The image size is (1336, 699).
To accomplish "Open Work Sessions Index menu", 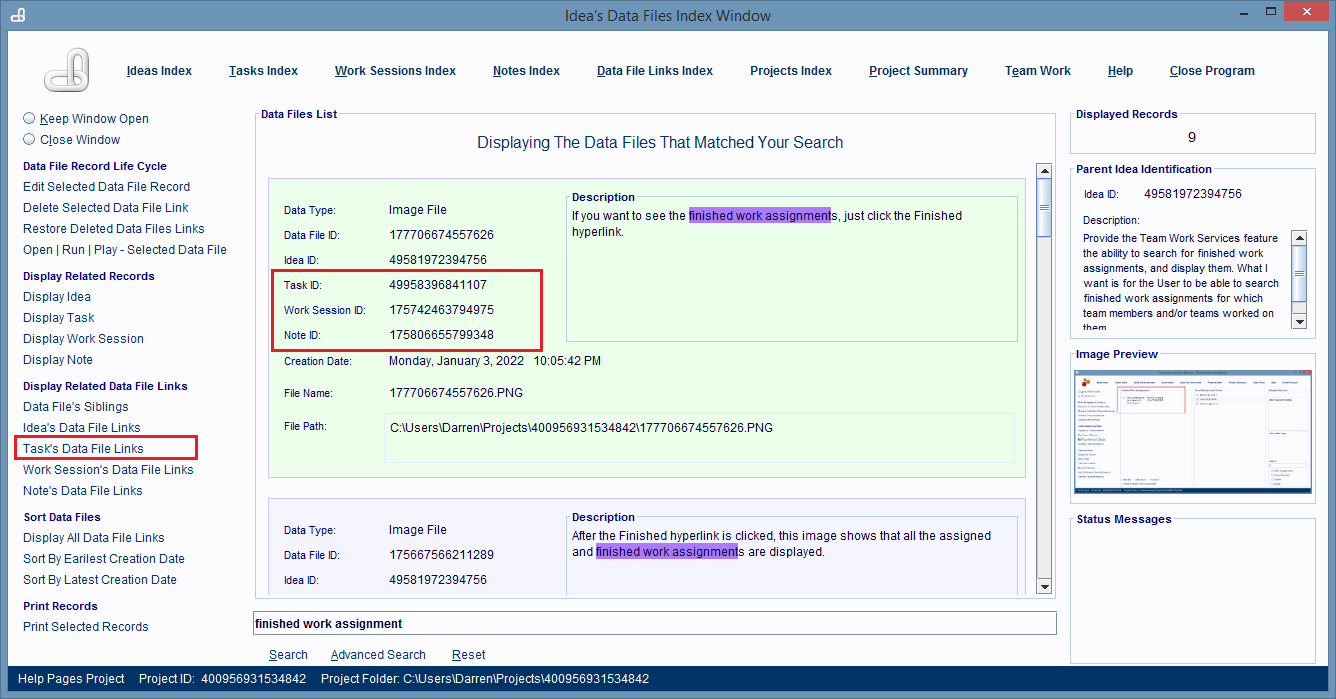I will pos(395,71).
